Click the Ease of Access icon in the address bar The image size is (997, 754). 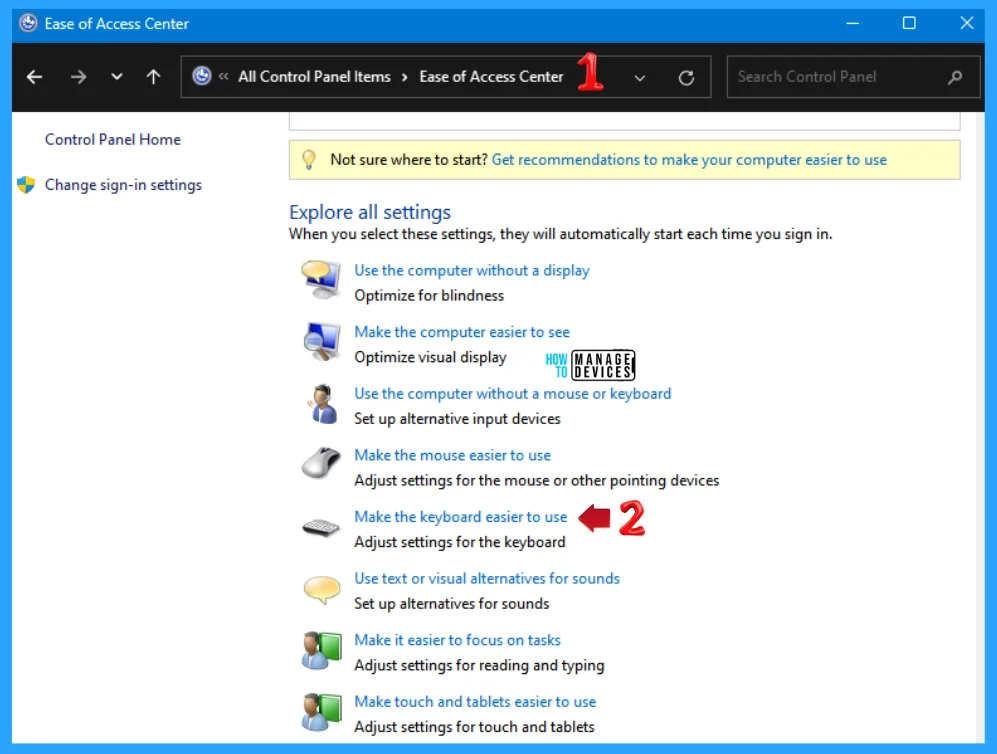[202, 76]
